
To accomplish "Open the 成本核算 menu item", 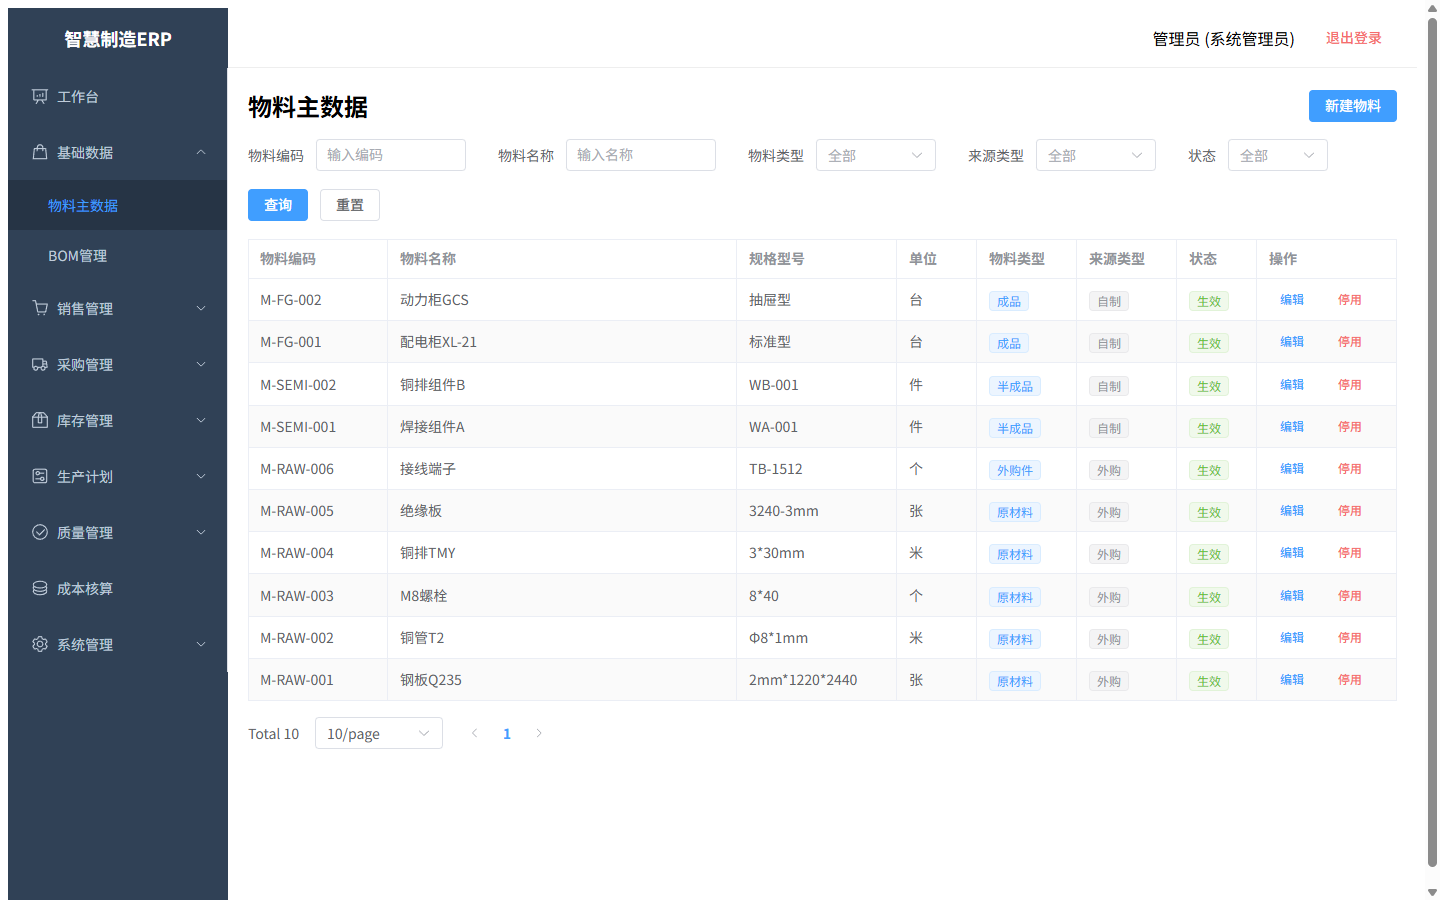I will point(118,589).
